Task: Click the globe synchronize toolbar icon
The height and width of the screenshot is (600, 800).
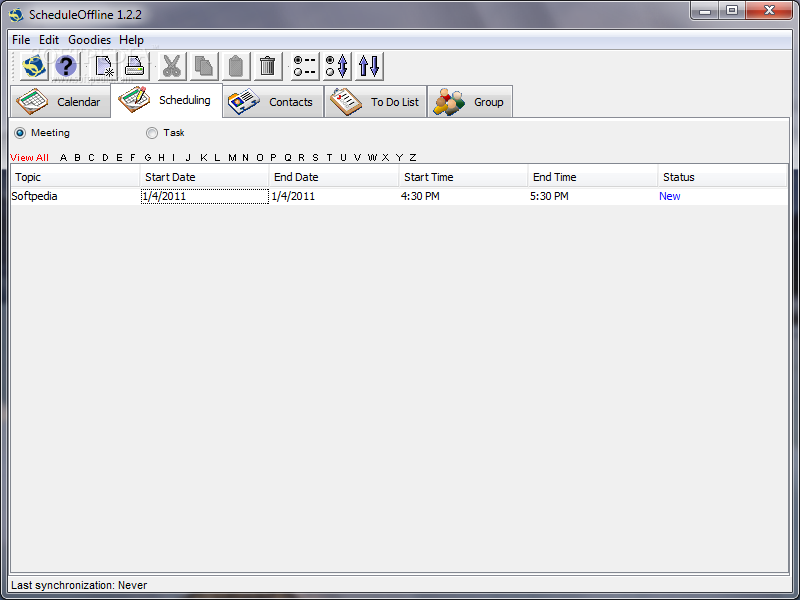Action: (x=34, y=66)
